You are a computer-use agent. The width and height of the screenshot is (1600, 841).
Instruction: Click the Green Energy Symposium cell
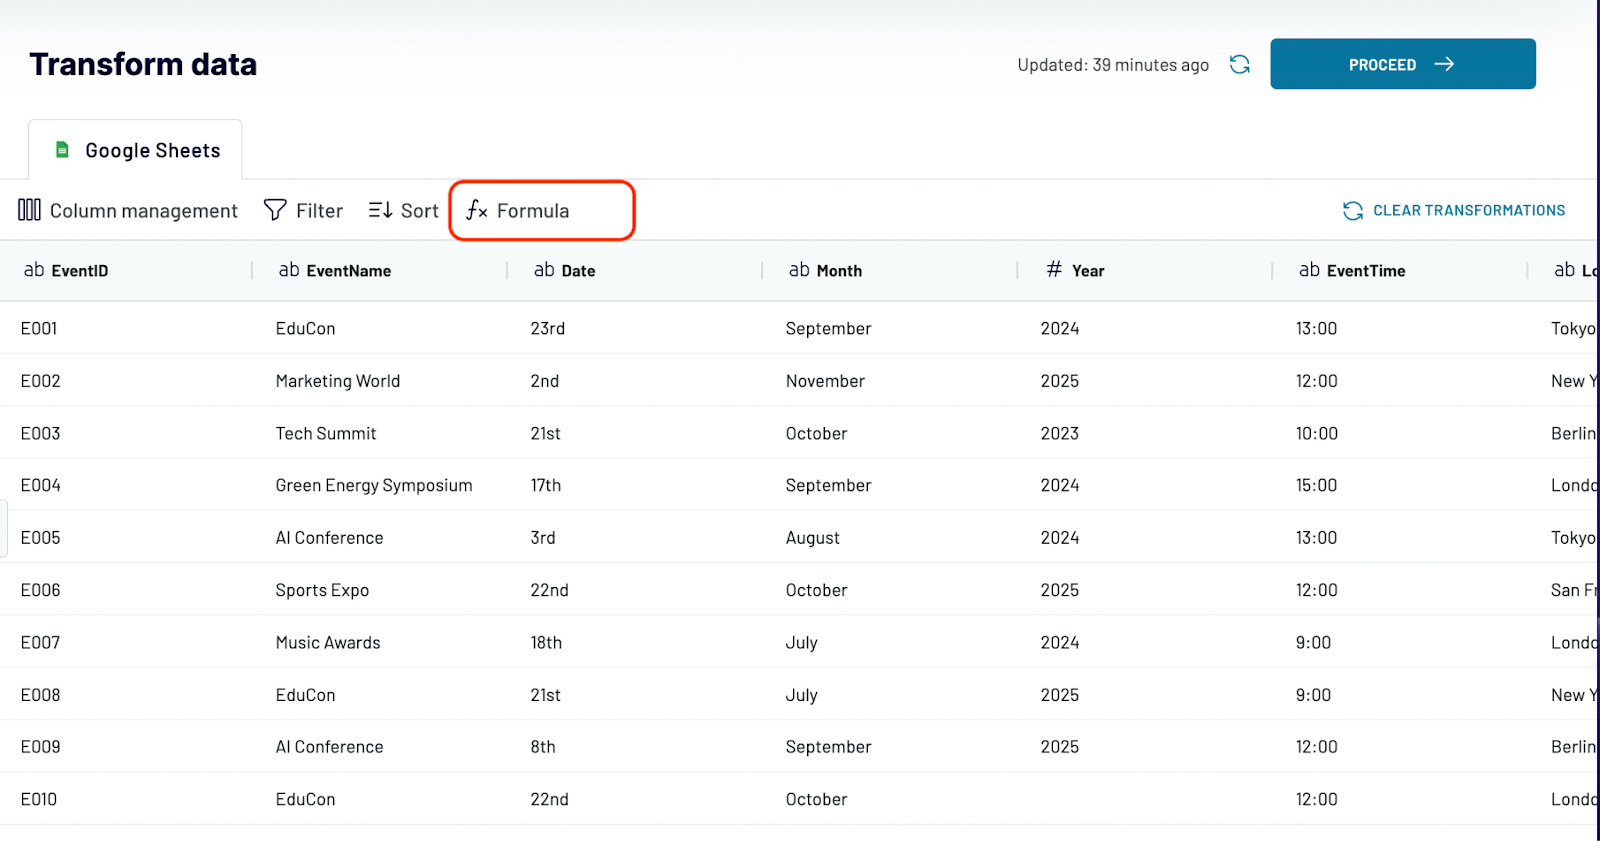pyautogui.click(x=374, y=485)
